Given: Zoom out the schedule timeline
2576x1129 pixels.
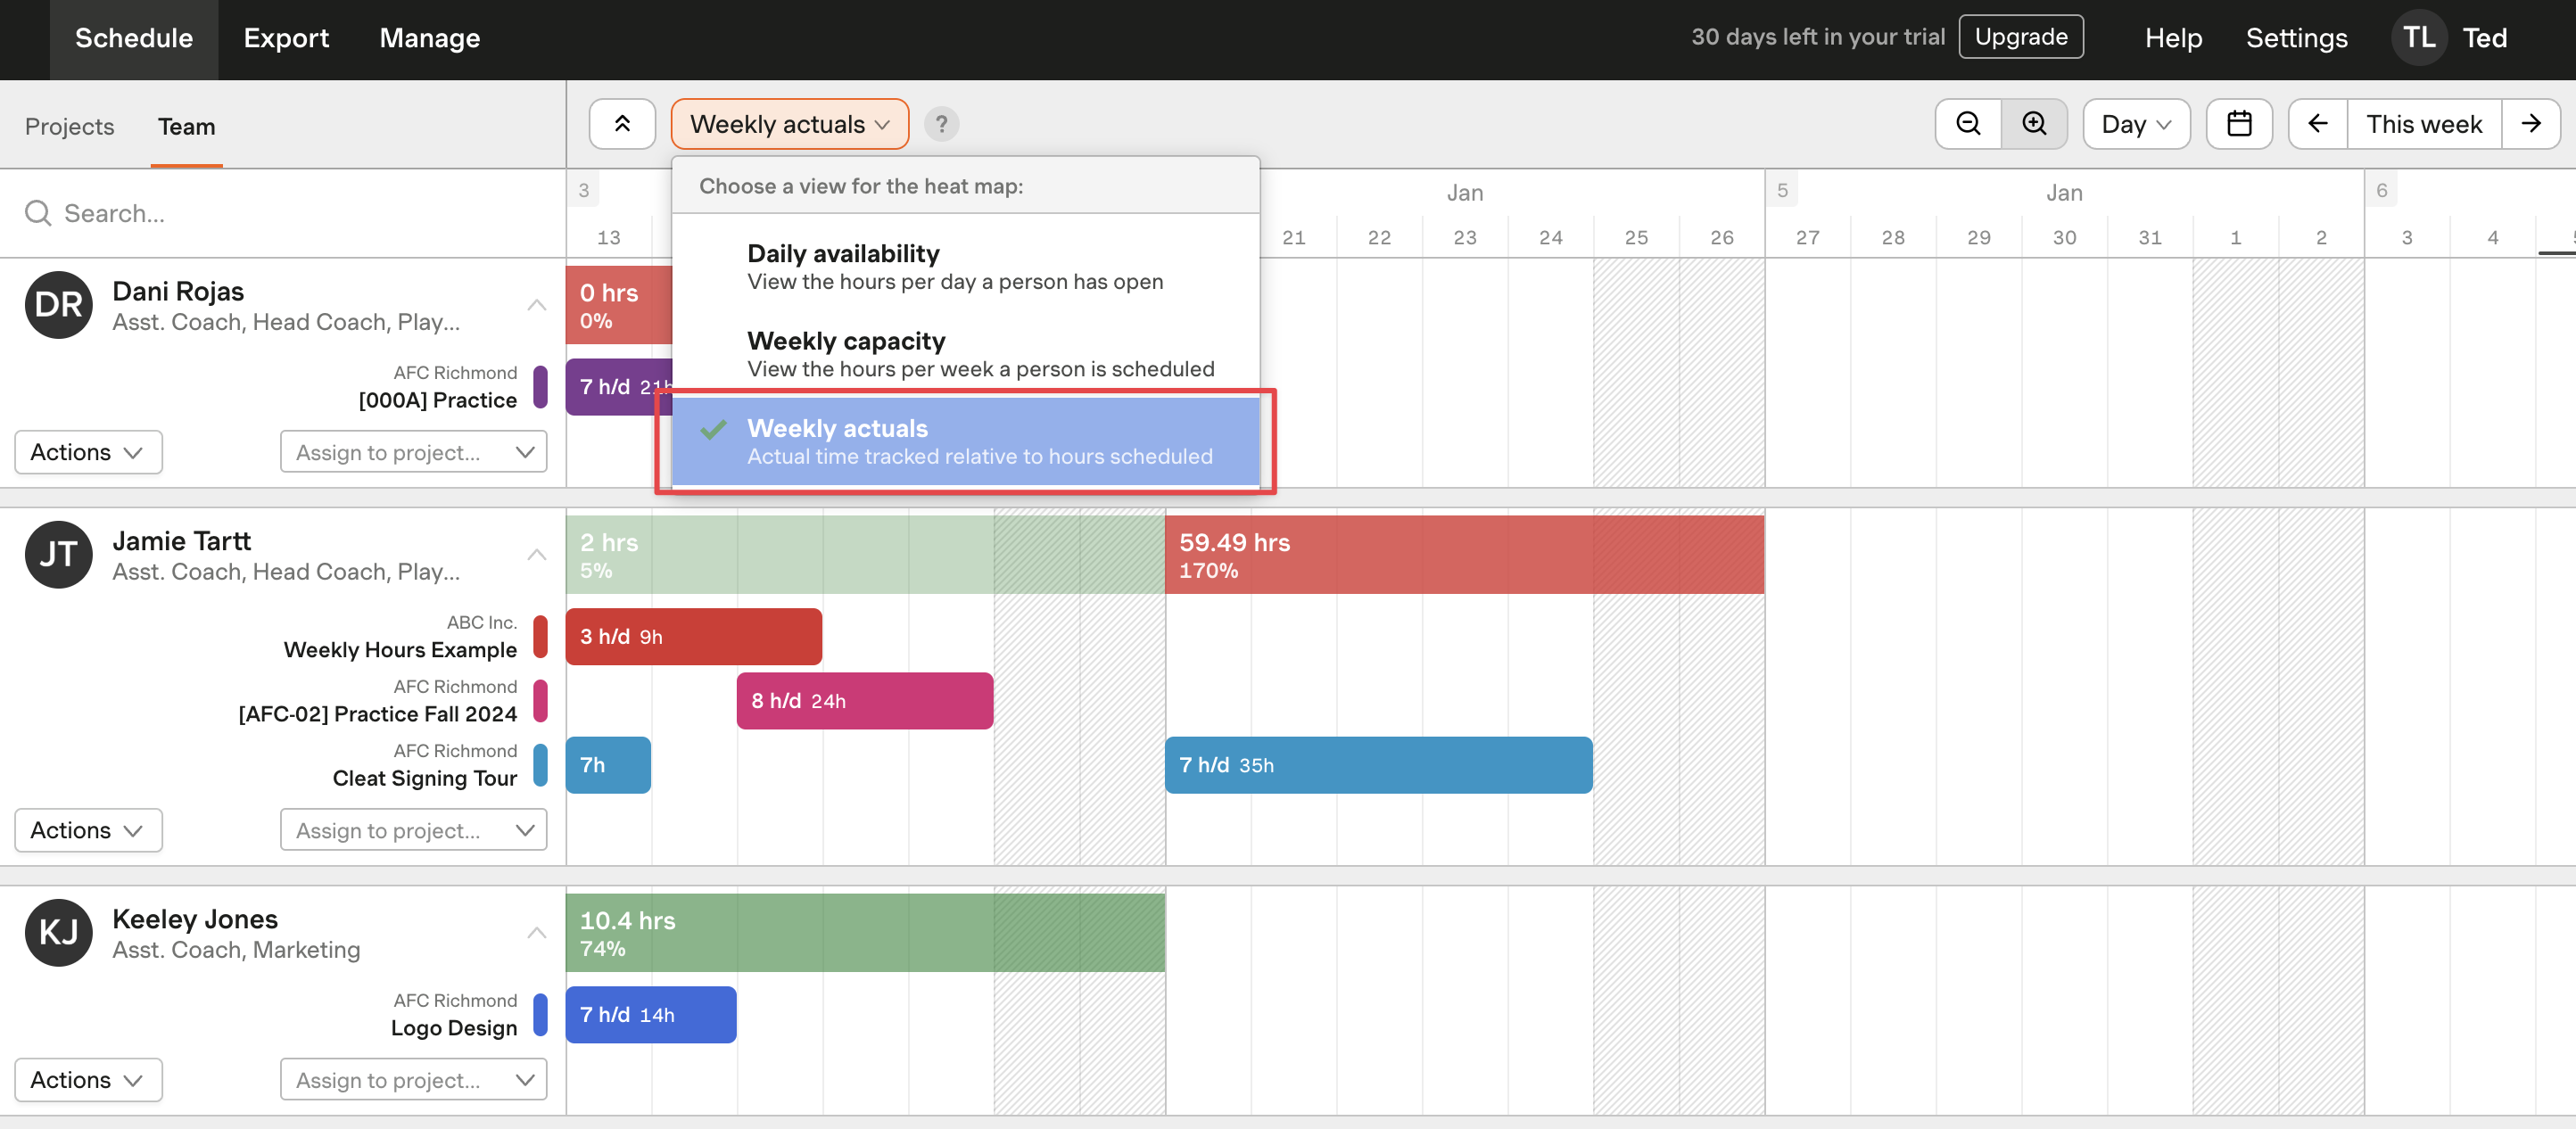Looking at the screenshot, I should (1968, 124).
